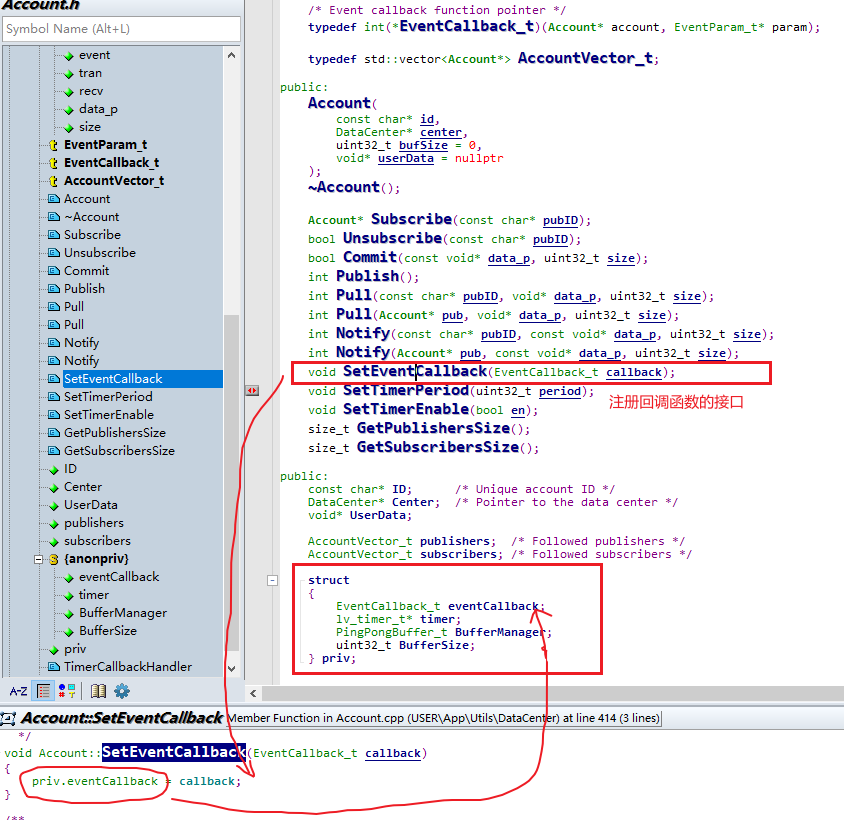The image size is (844, 820).
Task: Click center parameter link in constructor
Action: click(441, 132)
